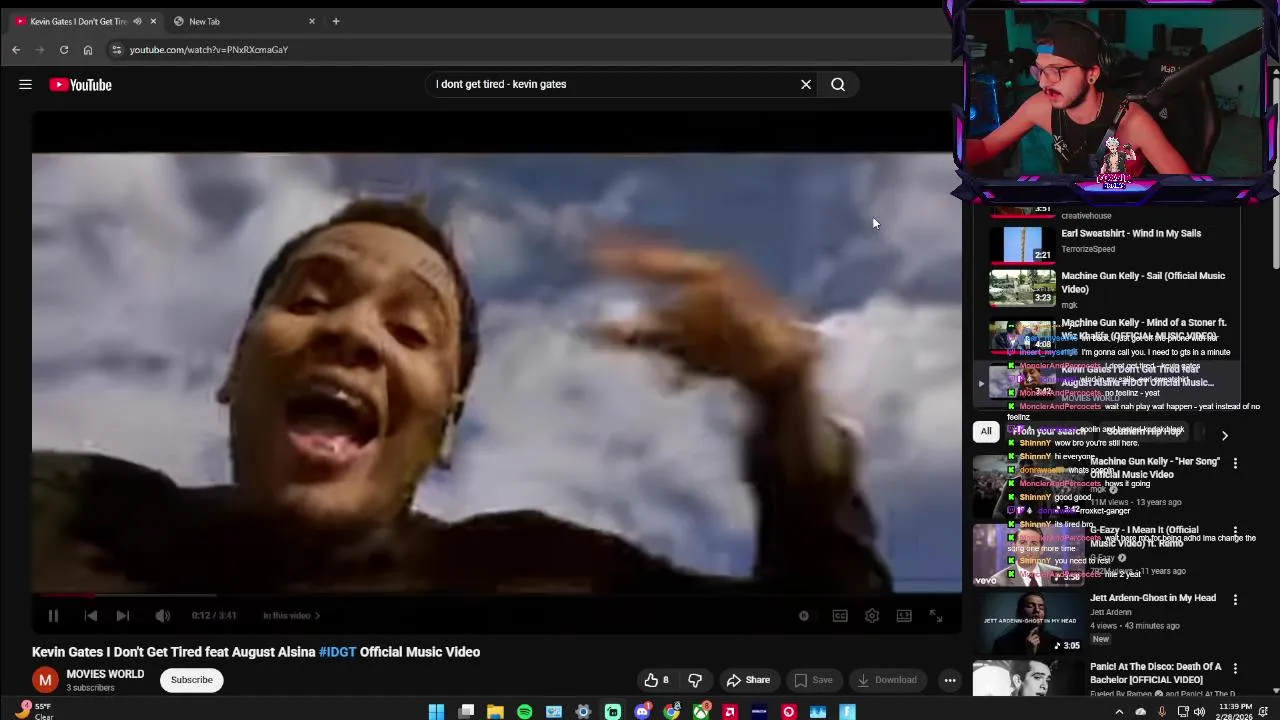Open Task View on taskbar
This screenshot has width=1280, height=720.
pos(466,712)
